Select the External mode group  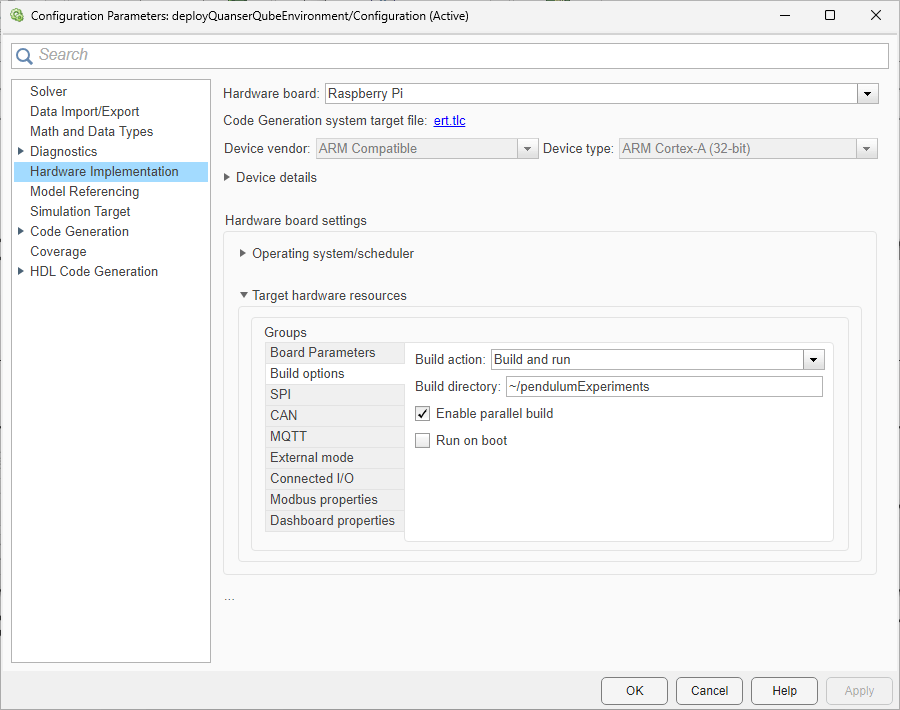point(311,457)
